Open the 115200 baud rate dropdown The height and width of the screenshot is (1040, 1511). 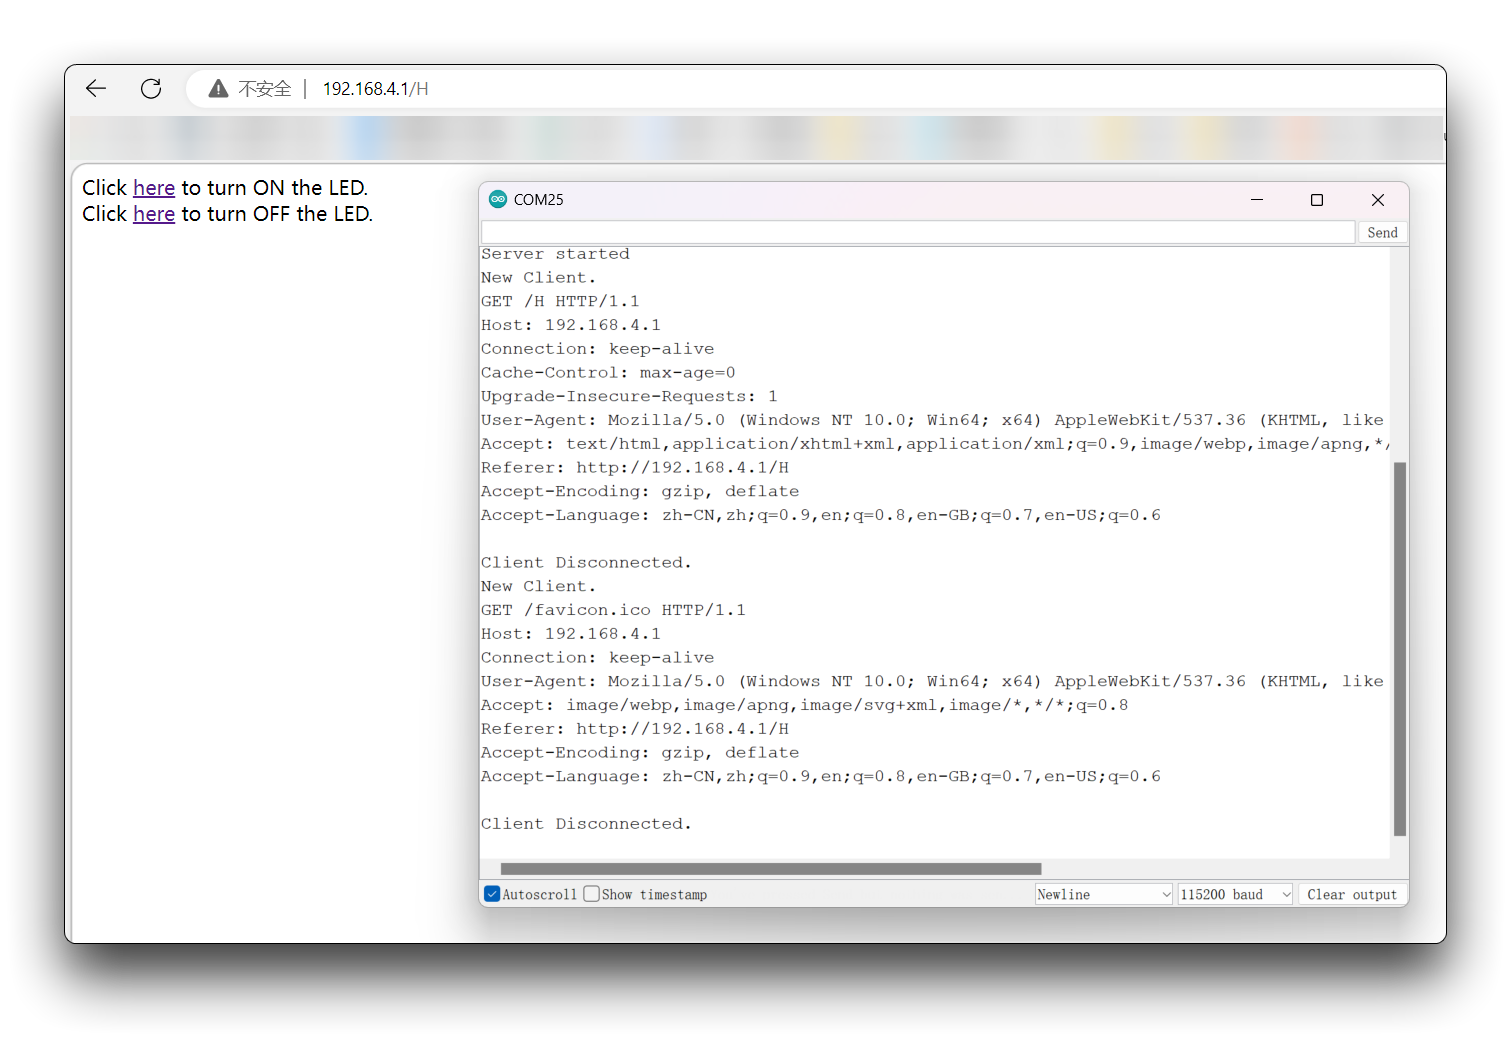(1236, 894)
